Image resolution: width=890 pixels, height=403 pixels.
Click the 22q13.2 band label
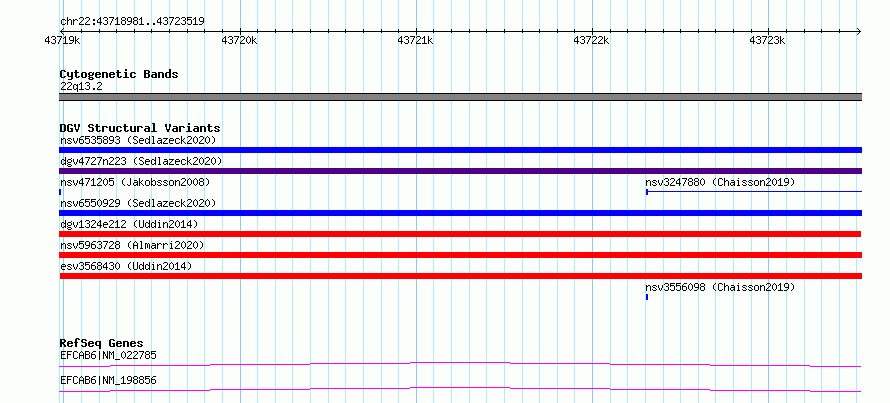81,87
